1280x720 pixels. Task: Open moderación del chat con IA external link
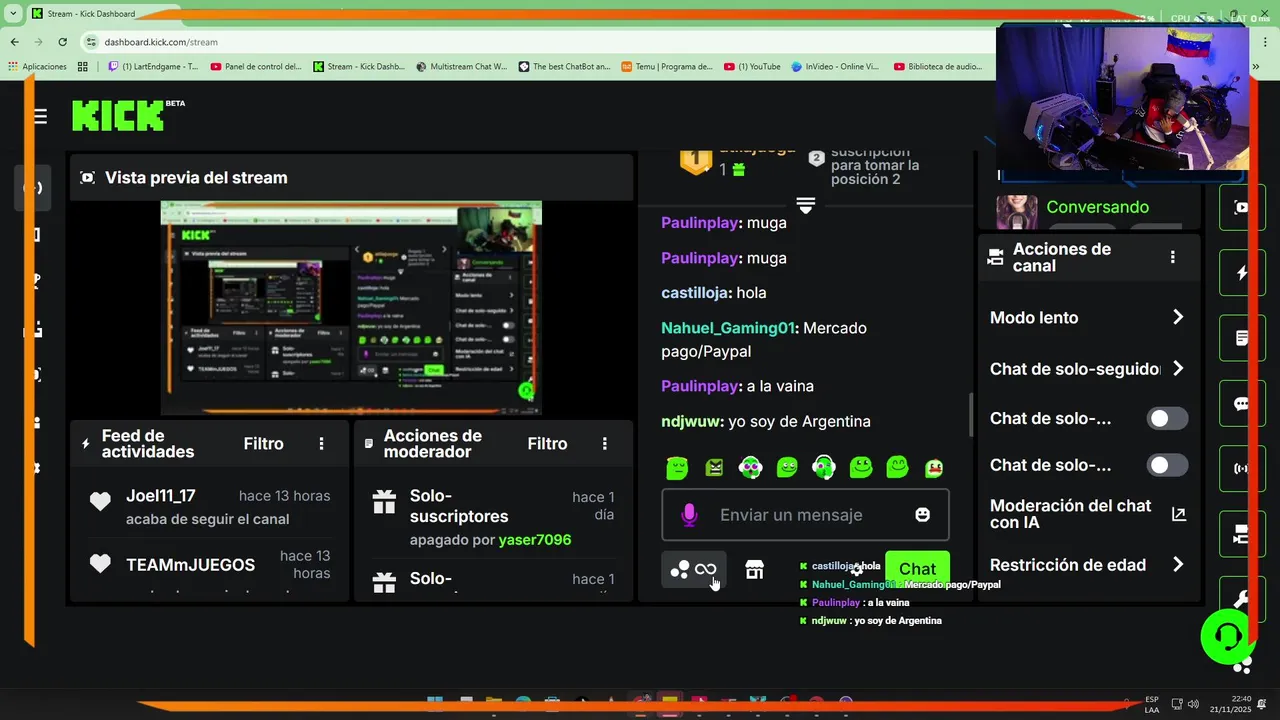click(1178, 514)
